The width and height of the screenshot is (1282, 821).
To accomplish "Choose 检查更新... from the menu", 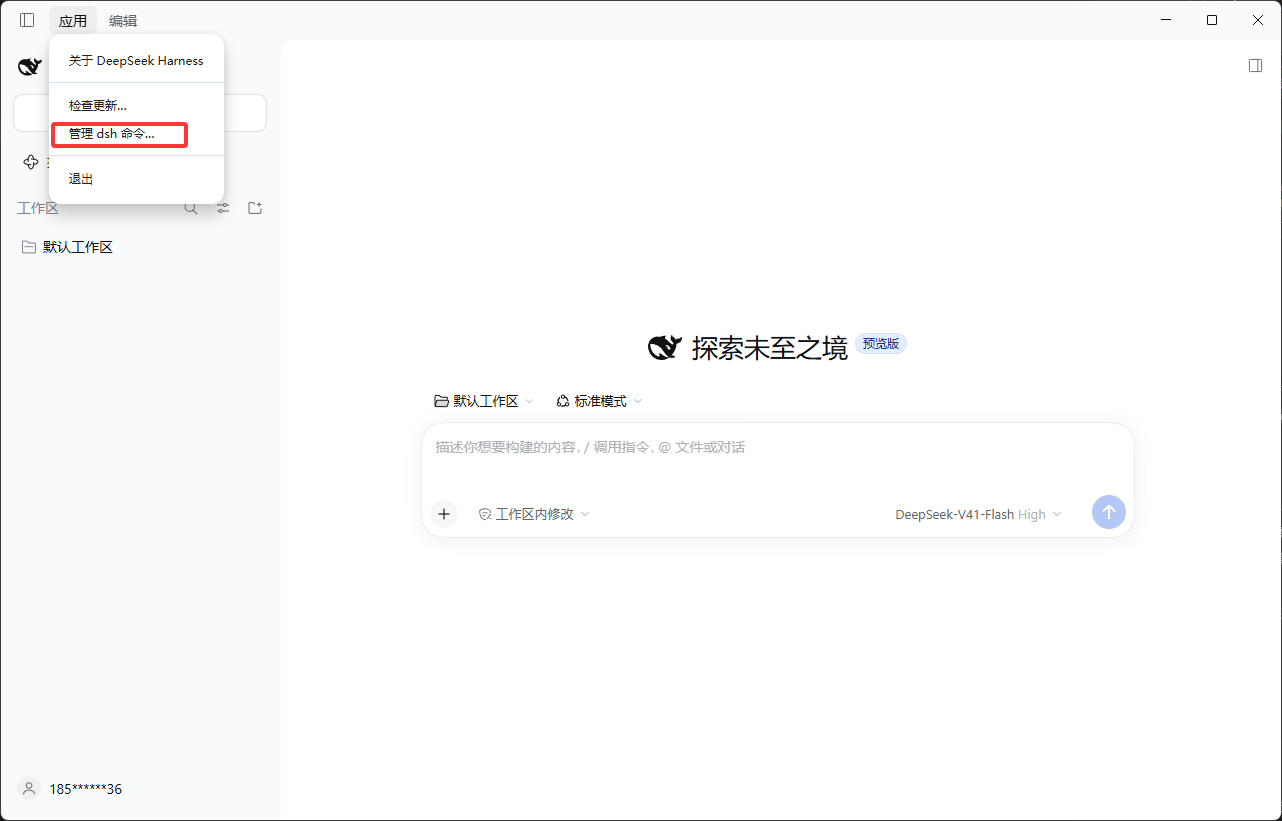I will [136, 105].
